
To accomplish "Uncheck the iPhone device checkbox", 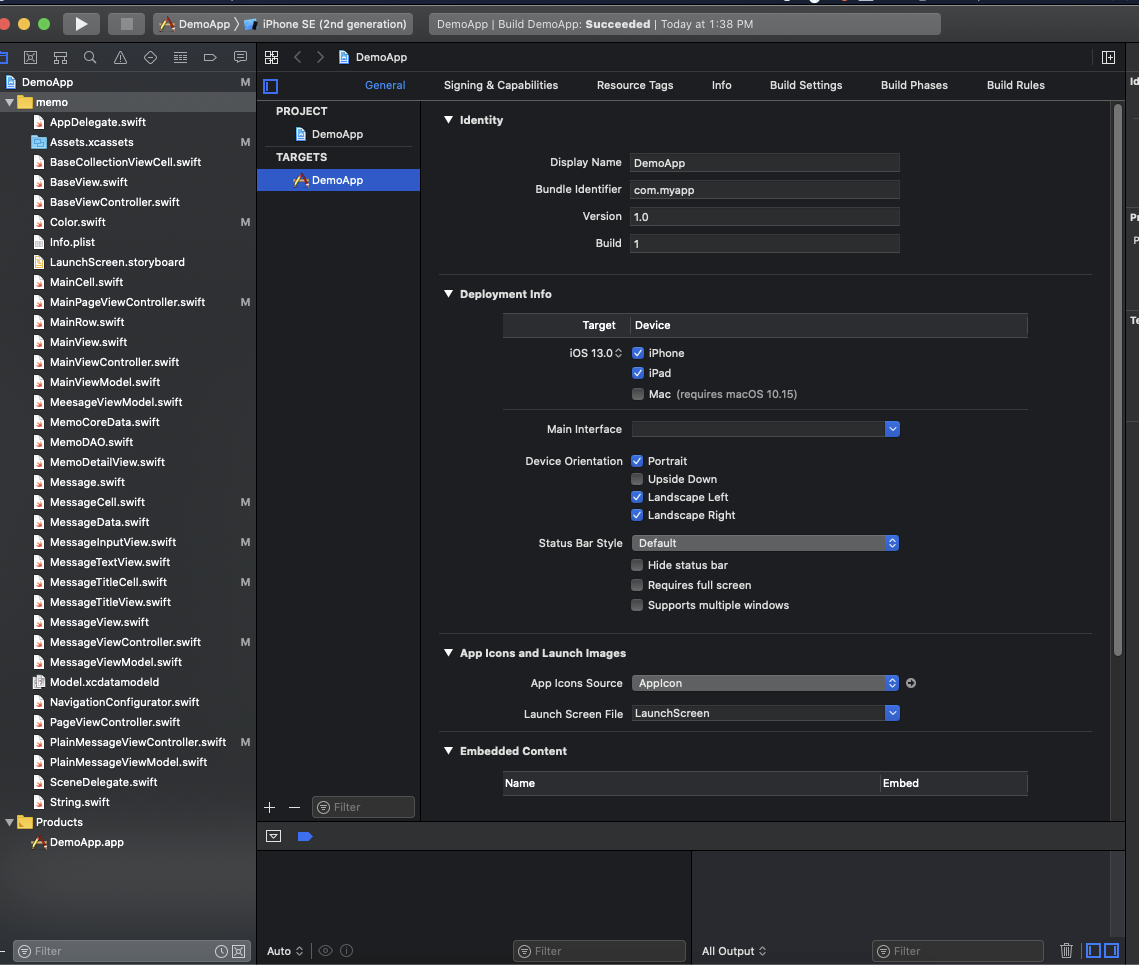I will pos(638,353).
